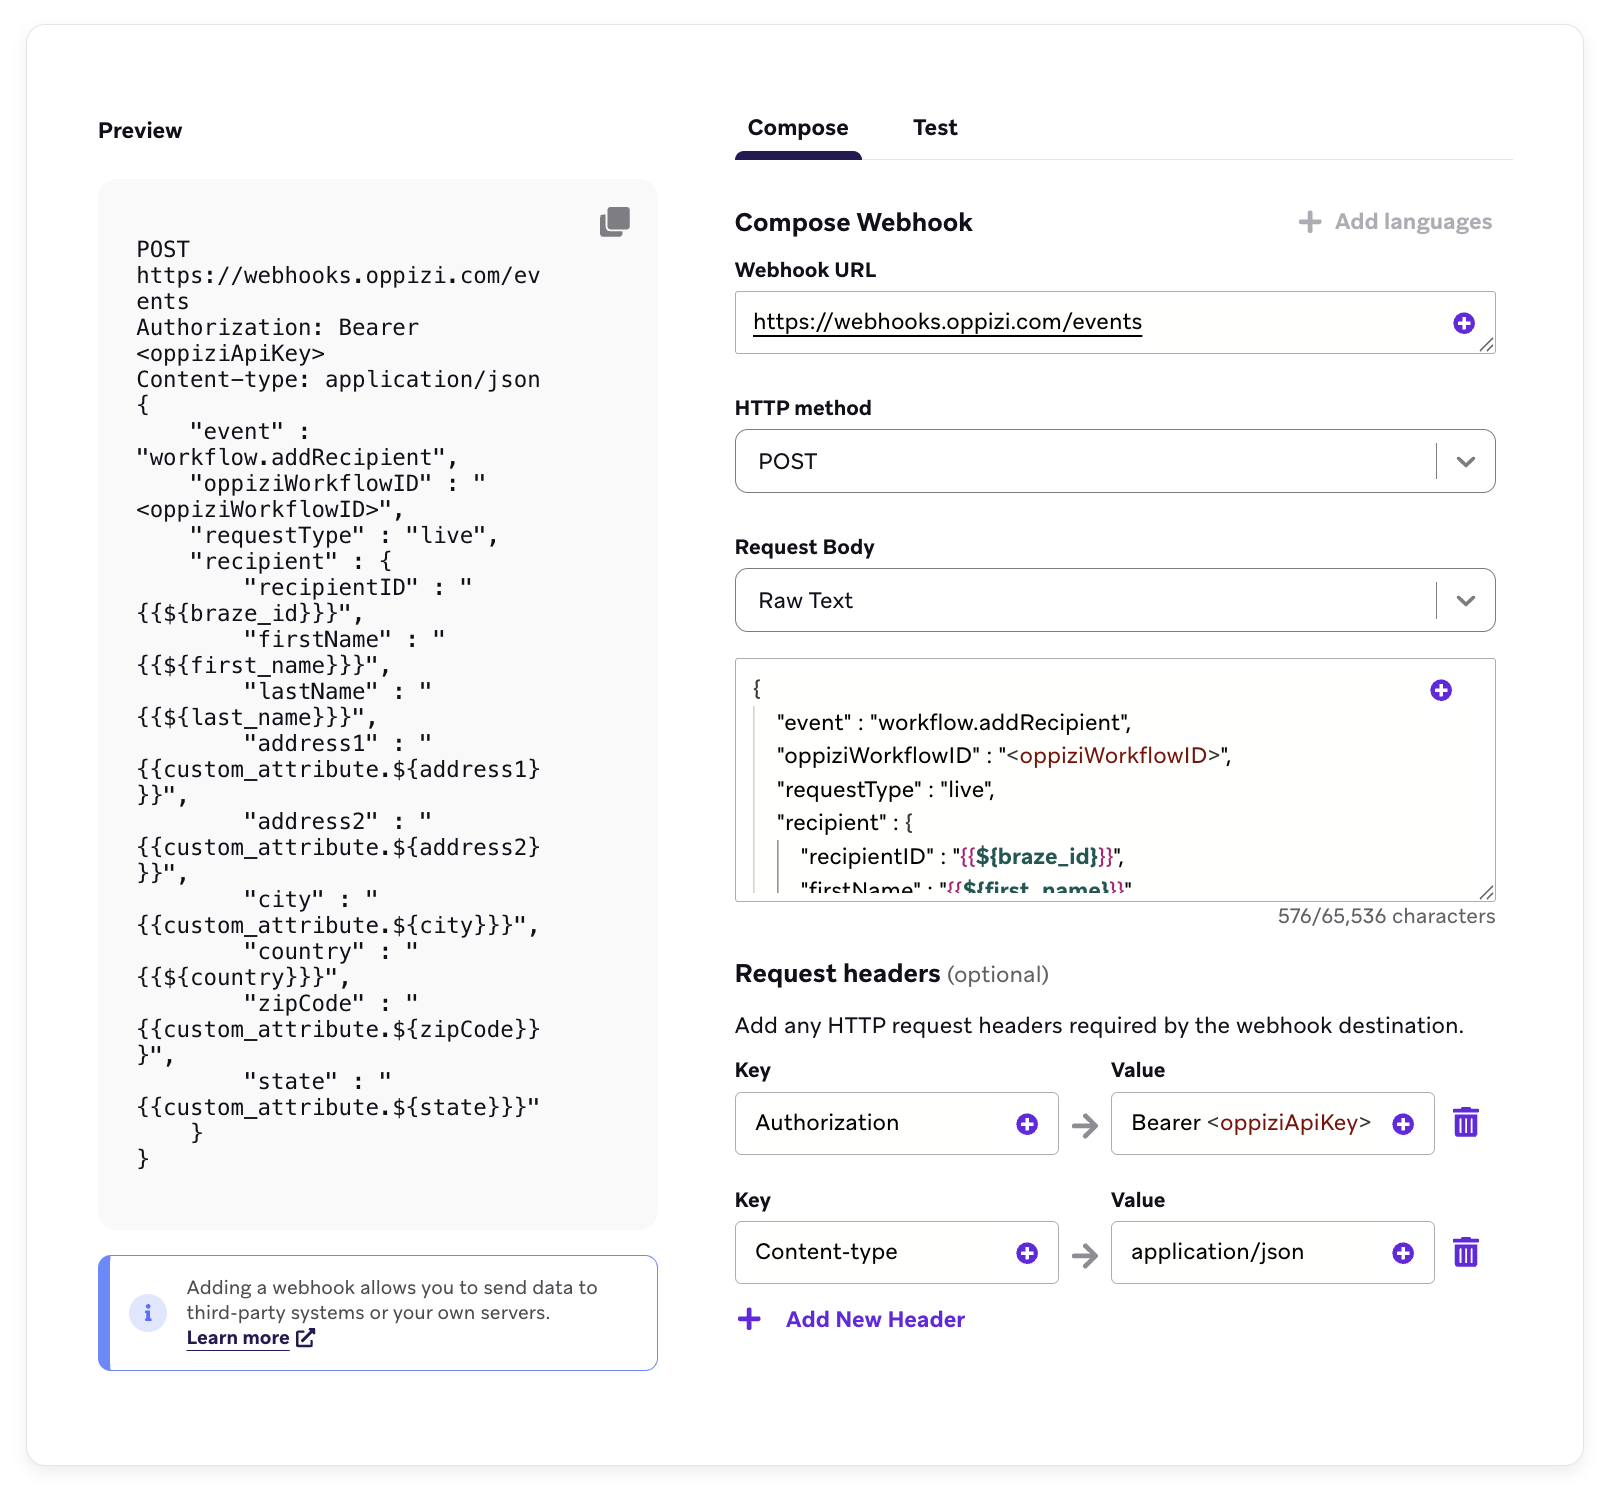Click the Add languages plus icon
This screenshot has height=1494, width=1608.
pyautogui.click(x=1309, y=221)
